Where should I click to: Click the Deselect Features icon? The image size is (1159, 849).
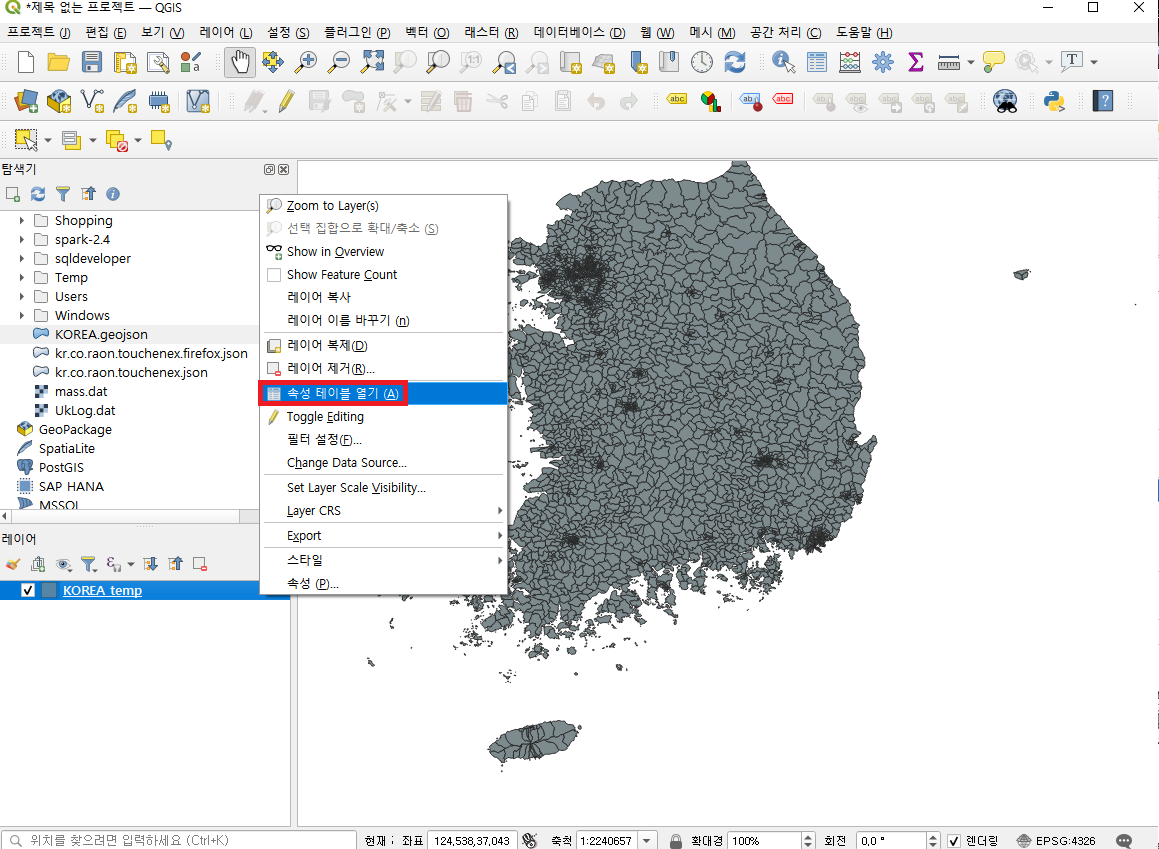117,140
